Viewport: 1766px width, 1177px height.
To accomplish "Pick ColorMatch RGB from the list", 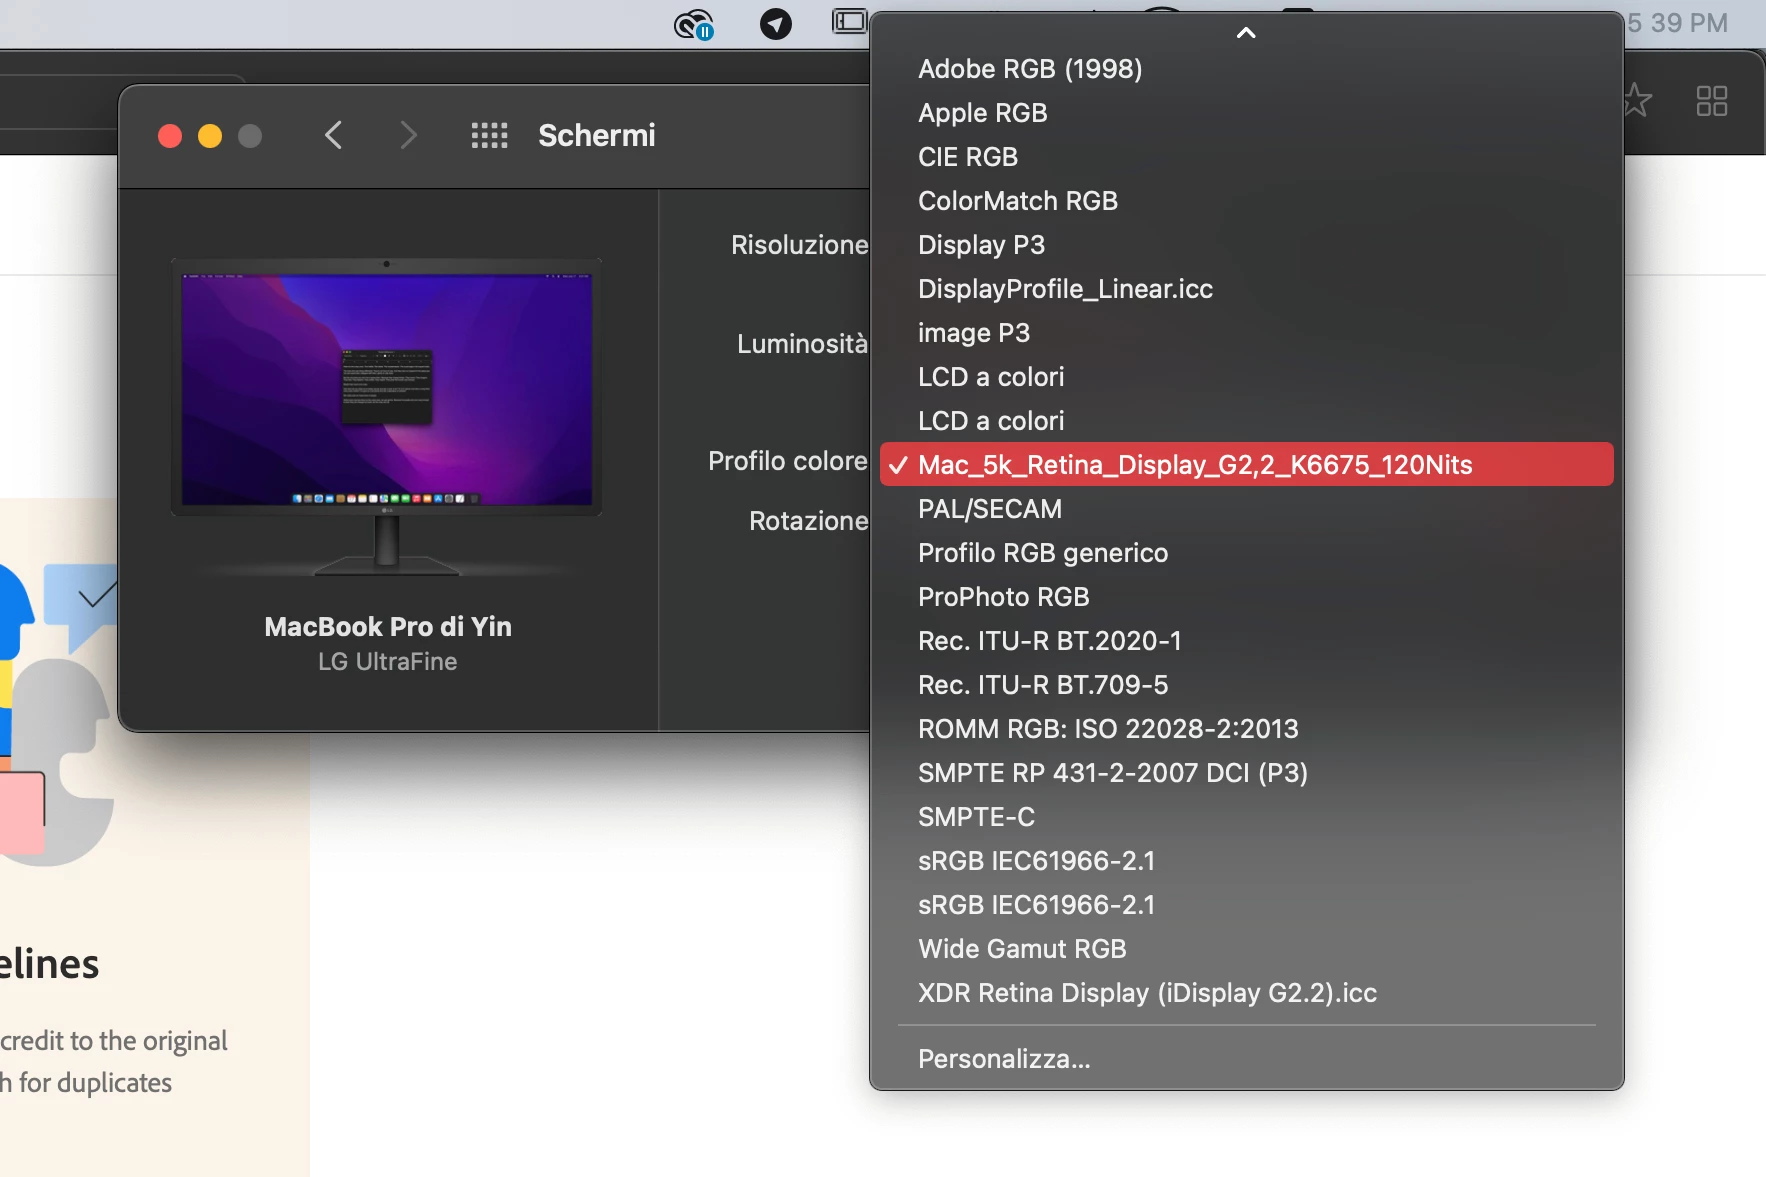I will coord(1246,201).
